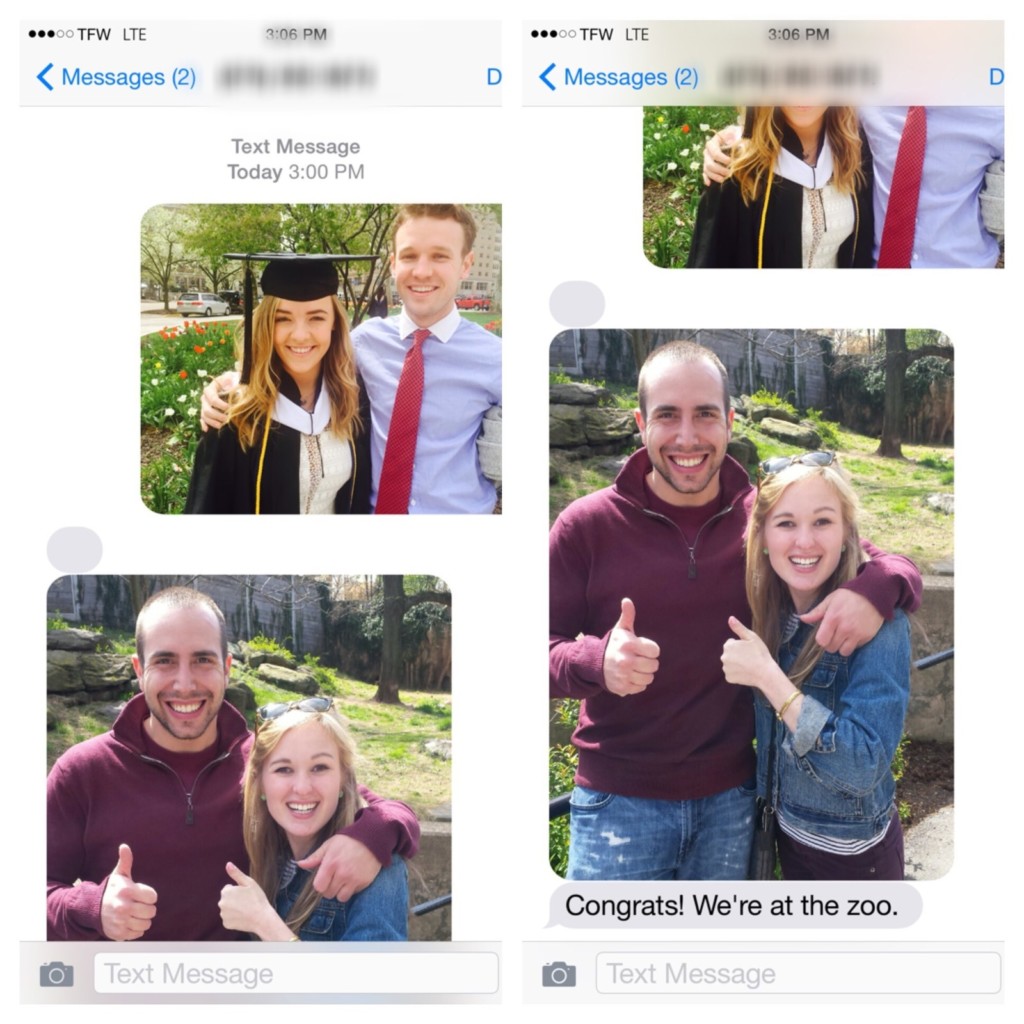
Task: Tap the camera icon in left screenshot
Action: tap(57, 974)
